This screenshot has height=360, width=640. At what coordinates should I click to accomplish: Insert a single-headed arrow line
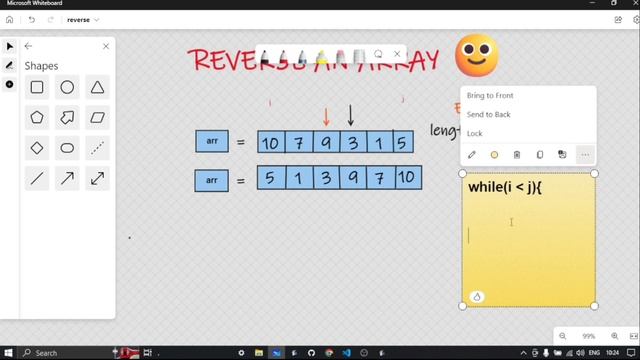coord(67,178)
